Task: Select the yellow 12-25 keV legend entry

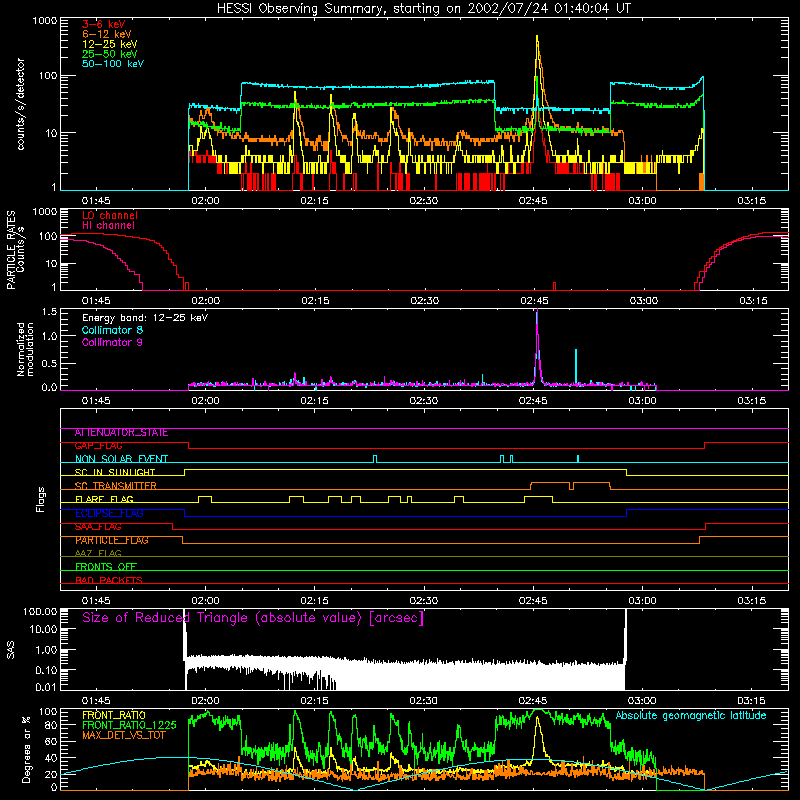Action: coord(110,44)
